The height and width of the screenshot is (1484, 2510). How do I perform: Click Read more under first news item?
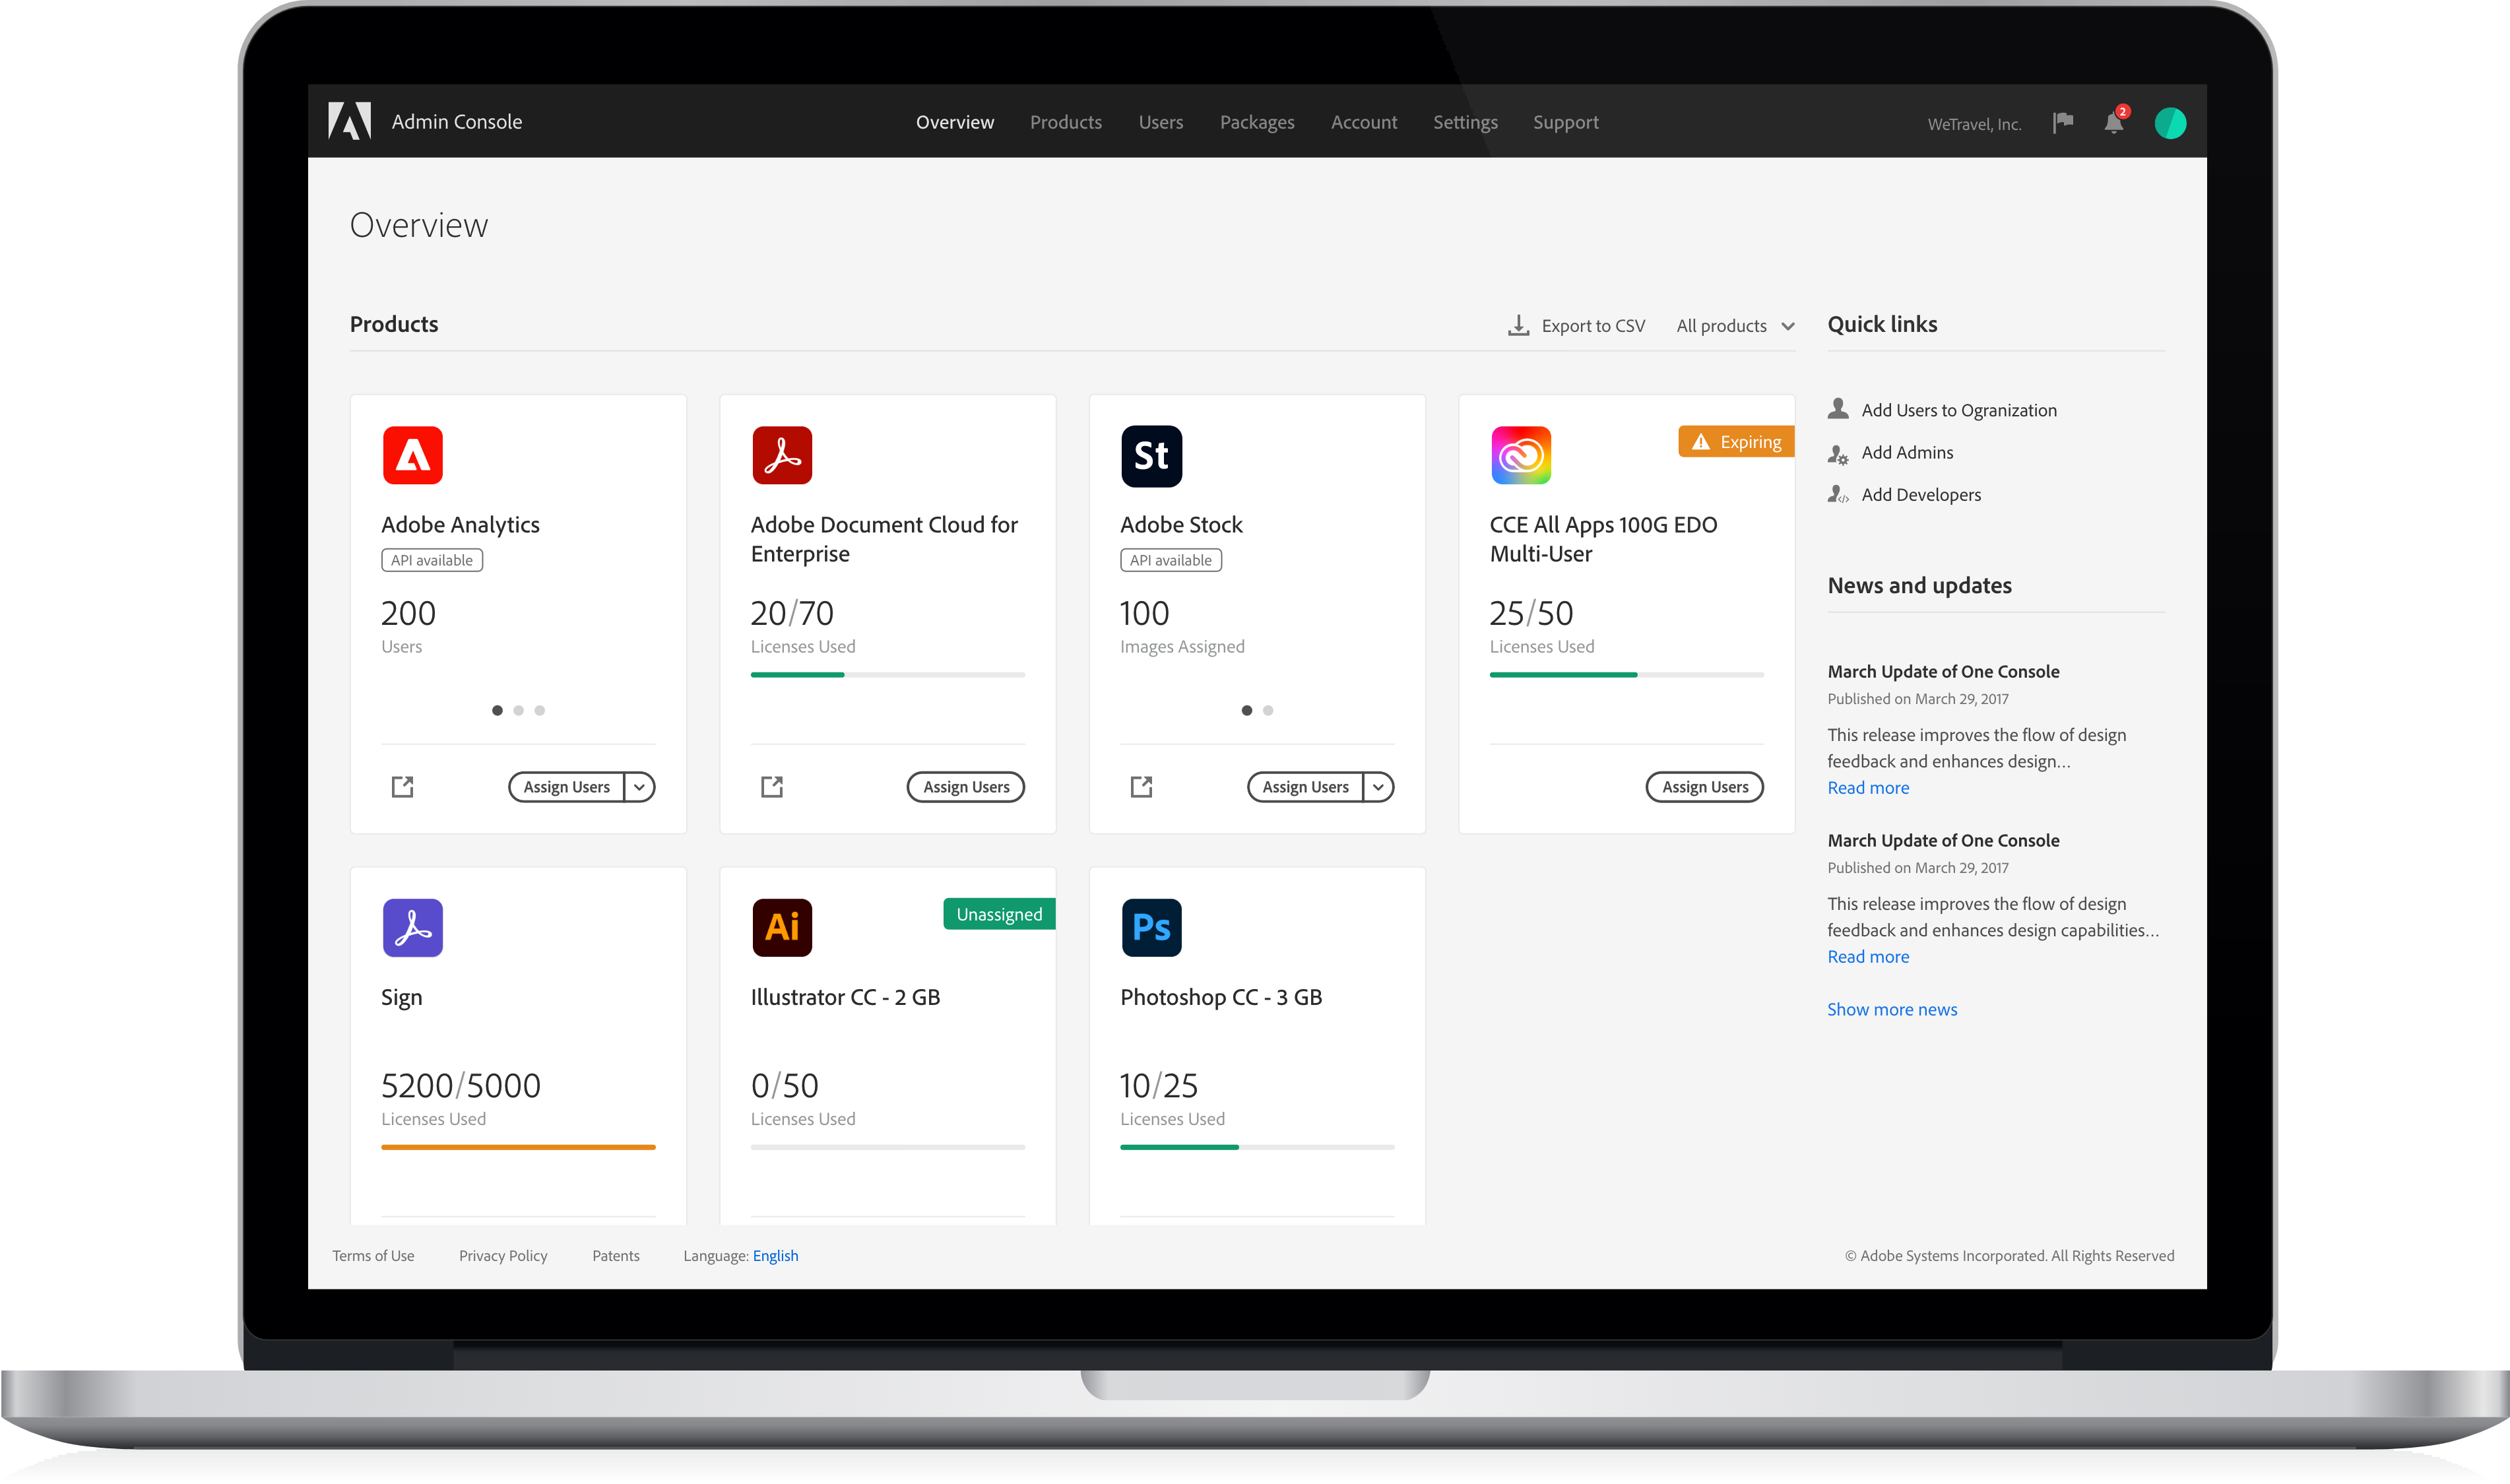coord(1868,787)
